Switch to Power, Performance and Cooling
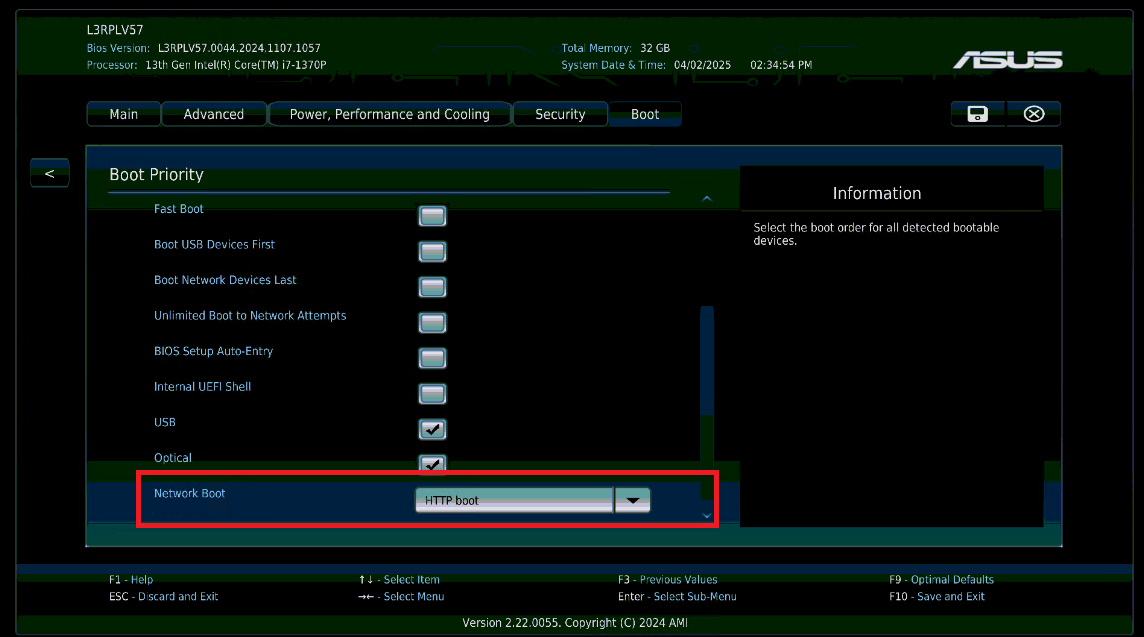This screenshot has height=637, width=1144. 389,113
